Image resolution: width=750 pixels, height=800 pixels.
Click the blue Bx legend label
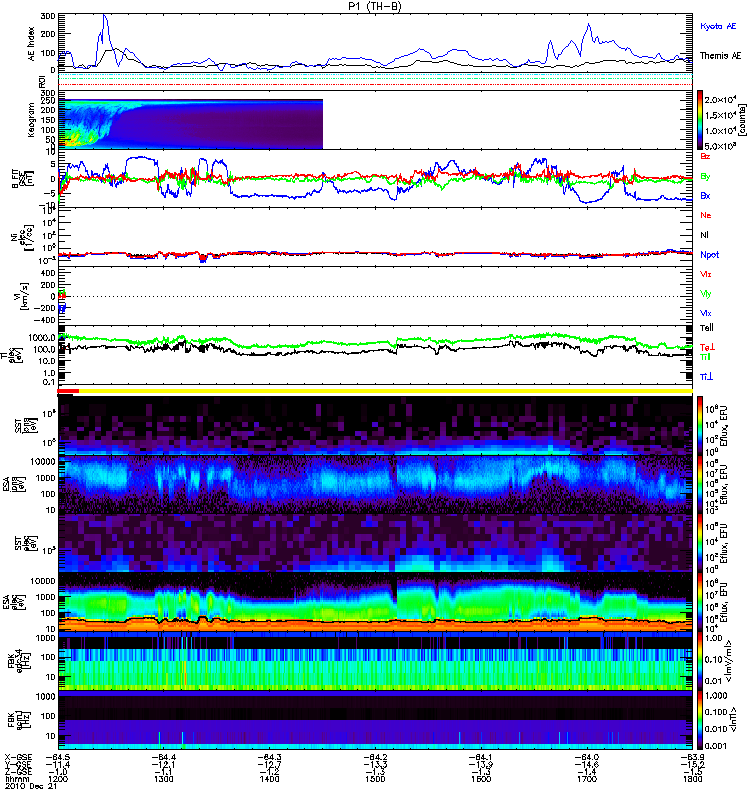tap(706, 196)
